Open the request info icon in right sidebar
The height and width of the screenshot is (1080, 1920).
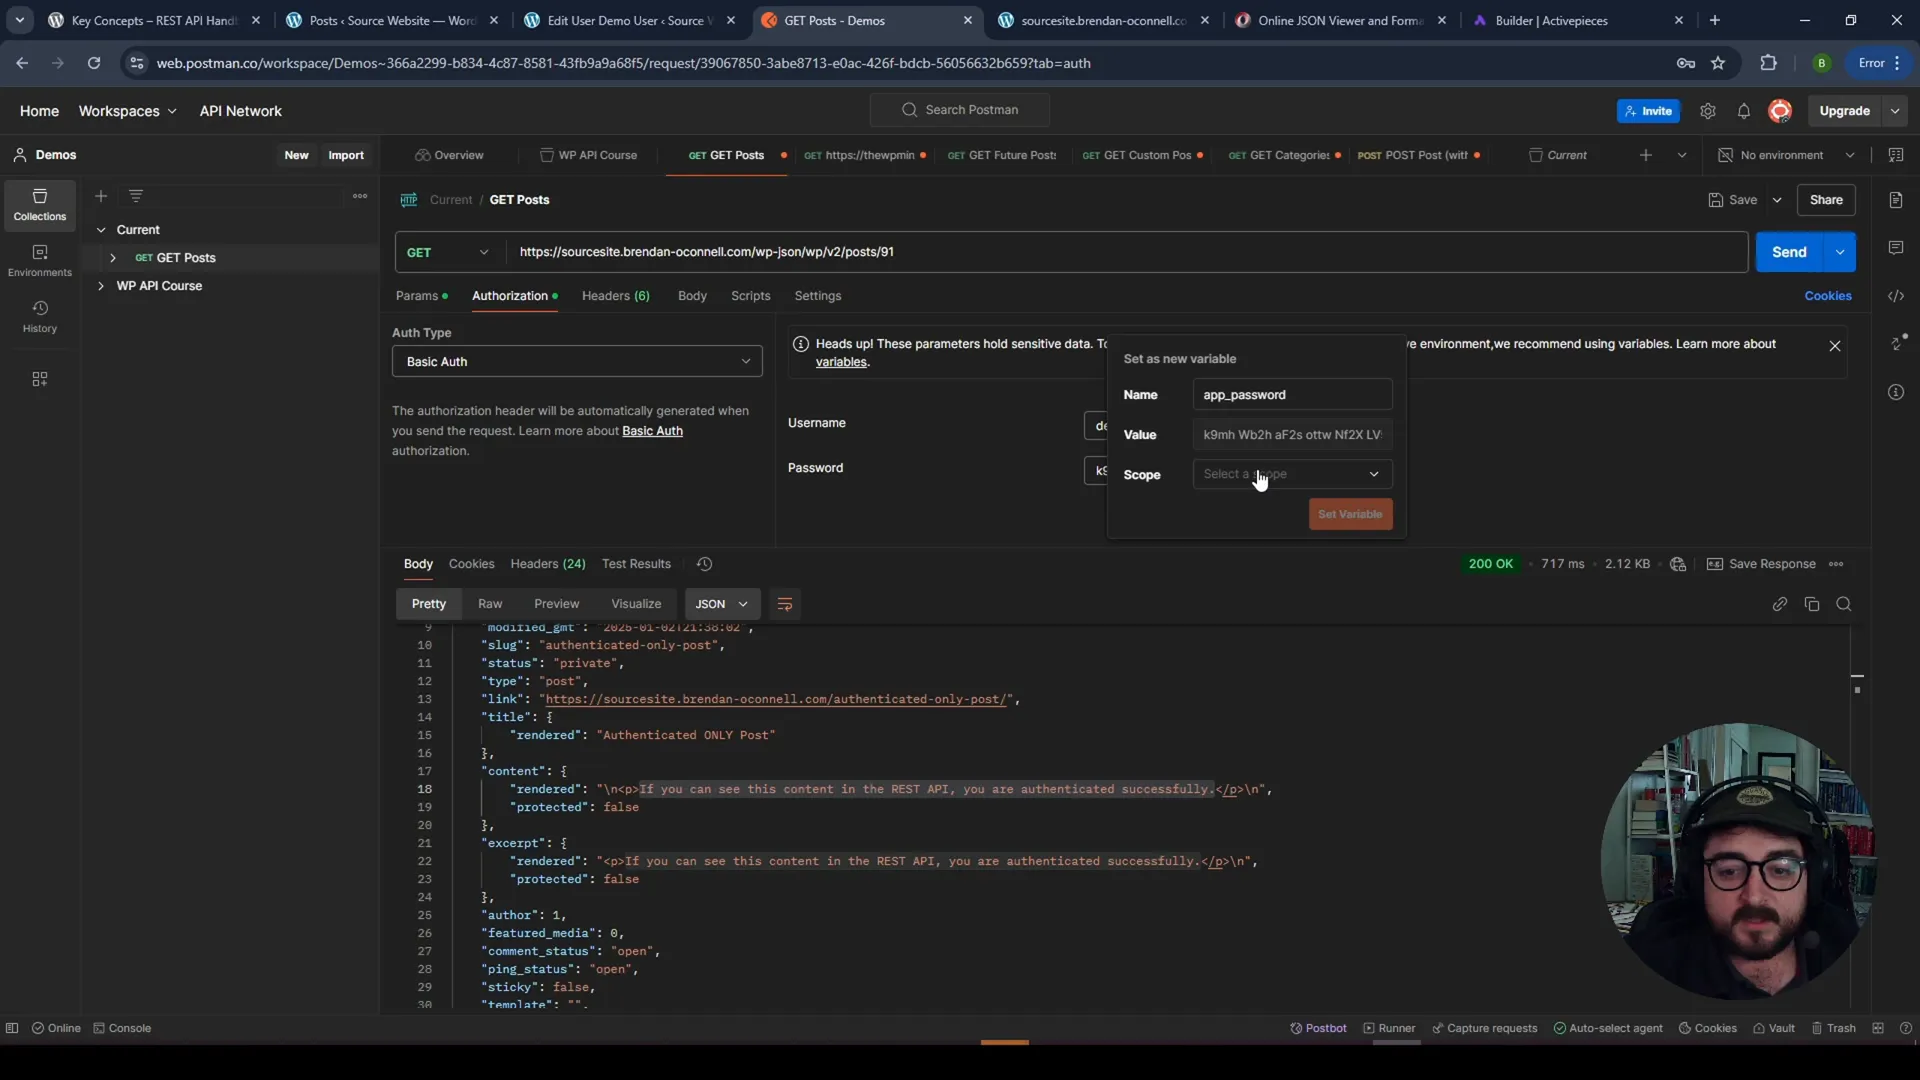coord(1896,392)
